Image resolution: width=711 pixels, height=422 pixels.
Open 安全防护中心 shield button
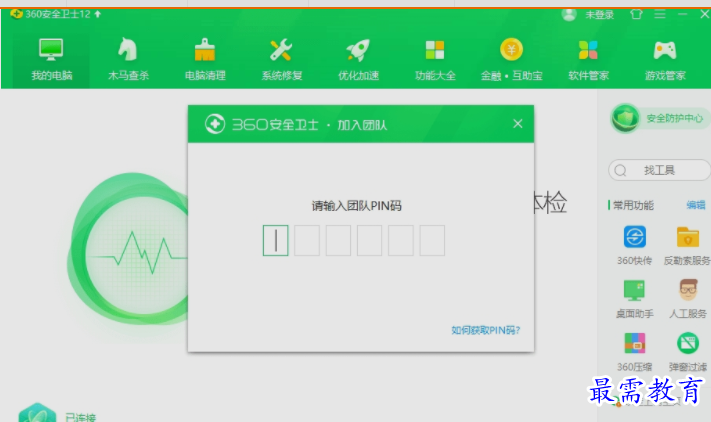[x=660, y=118]
